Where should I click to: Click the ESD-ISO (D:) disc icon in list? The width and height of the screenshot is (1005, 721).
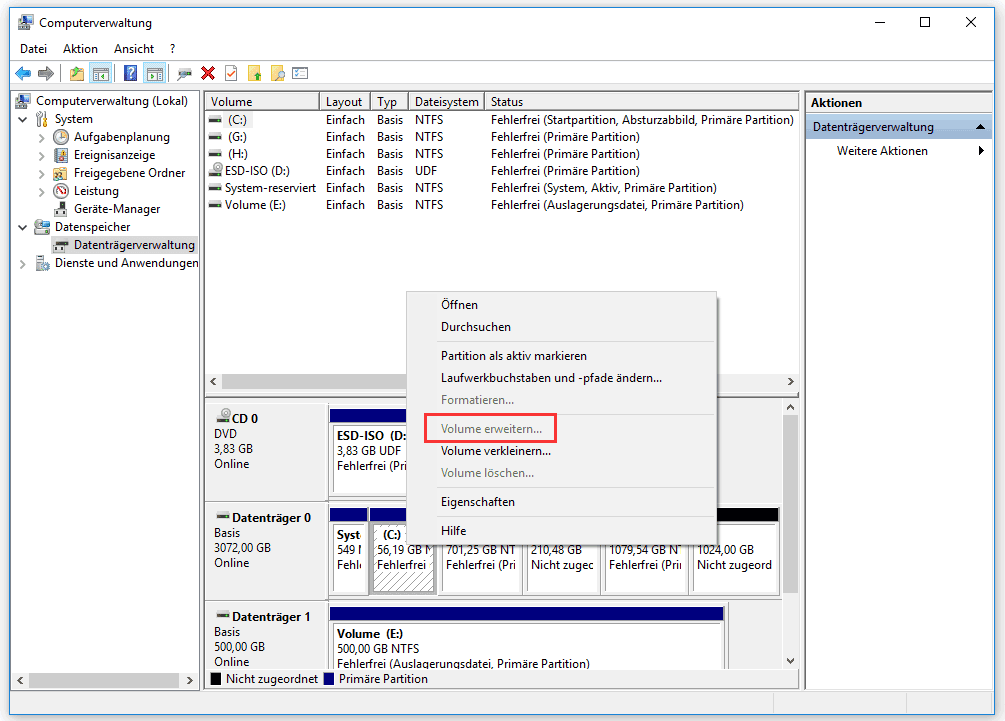coord(216,170)
